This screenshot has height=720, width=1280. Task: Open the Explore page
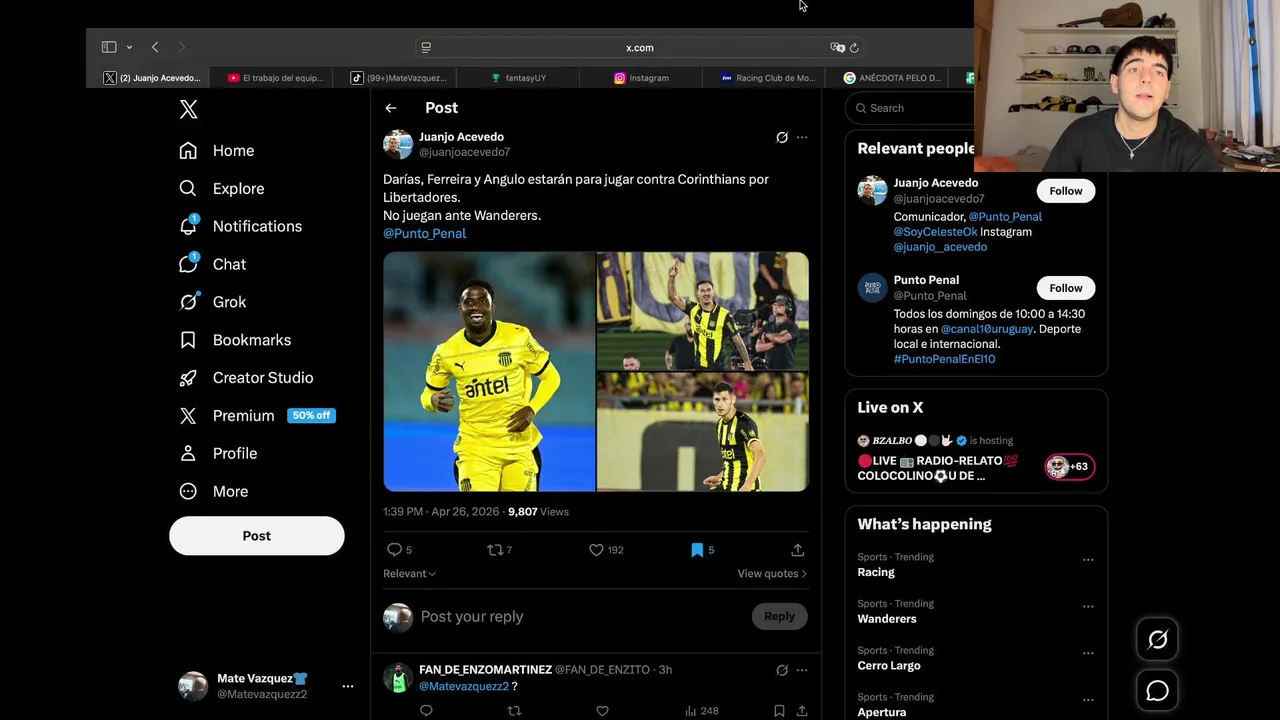click(221, 188)
